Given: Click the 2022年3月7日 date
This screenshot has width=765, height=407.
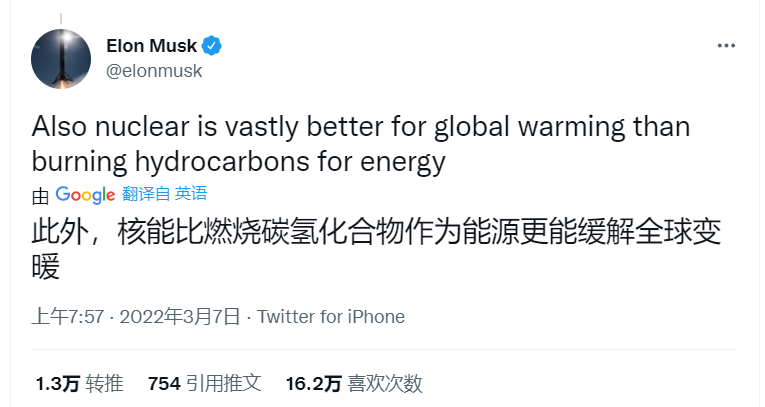Looking at the screenshot, I should click(x=180, y=317).
